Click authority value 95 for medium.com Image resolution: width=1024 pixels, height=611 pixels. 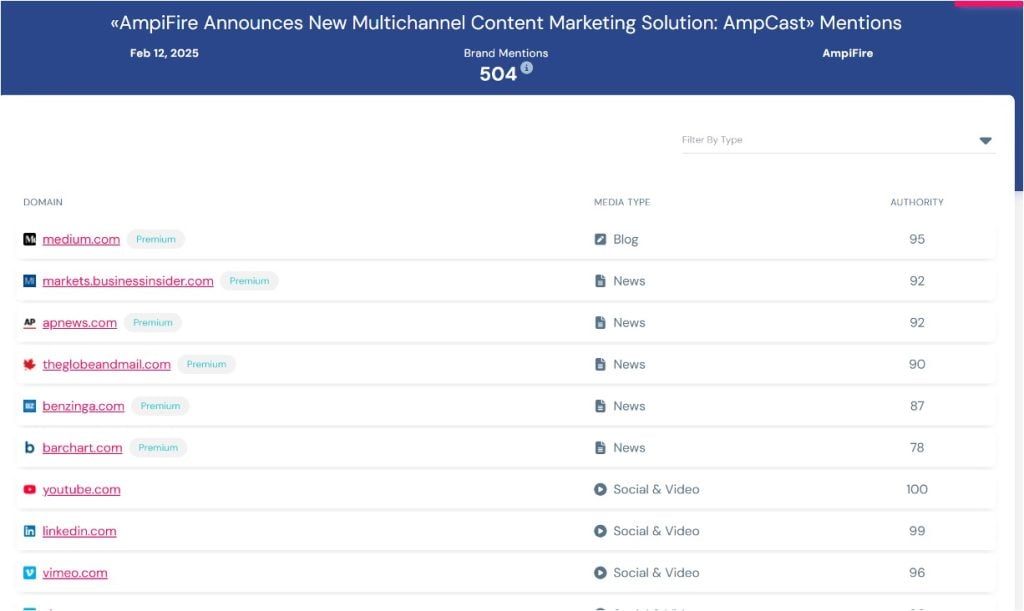pyautogui.click(x=917, y=240)
